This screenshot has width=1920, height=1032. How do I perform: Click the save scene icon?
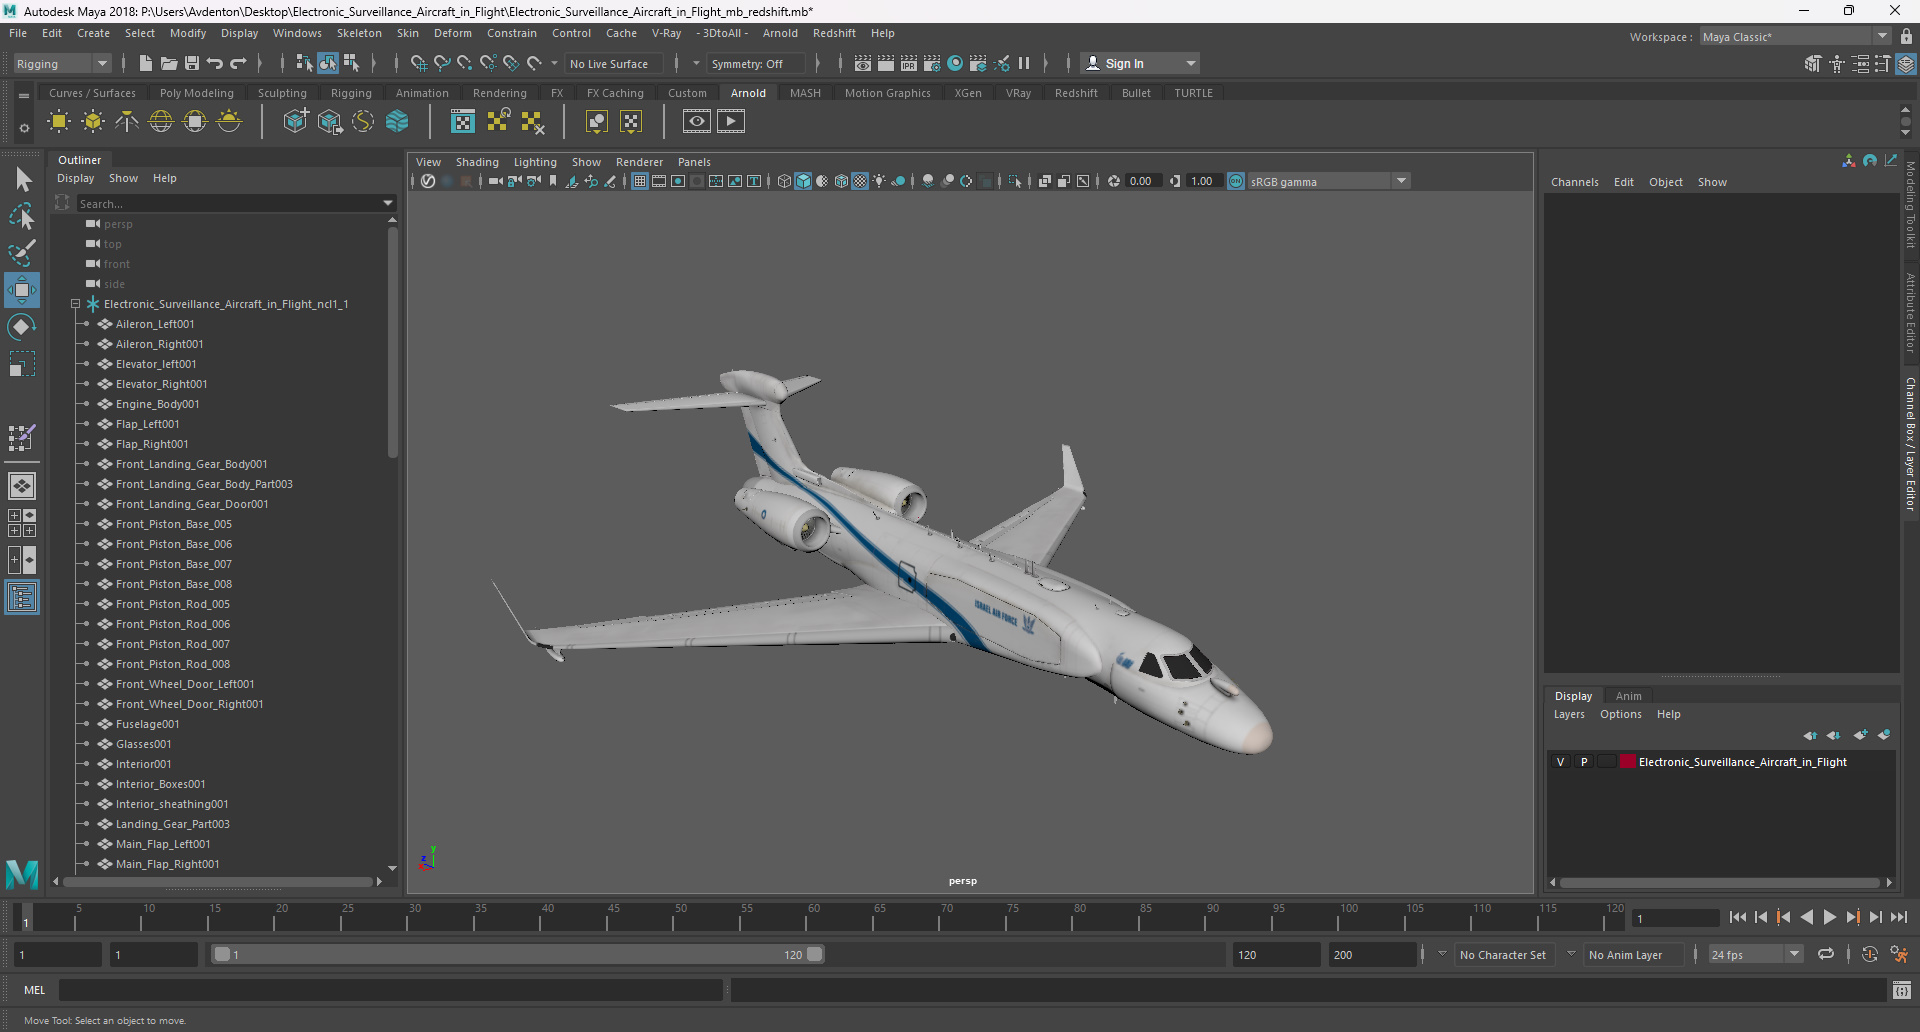192,63
